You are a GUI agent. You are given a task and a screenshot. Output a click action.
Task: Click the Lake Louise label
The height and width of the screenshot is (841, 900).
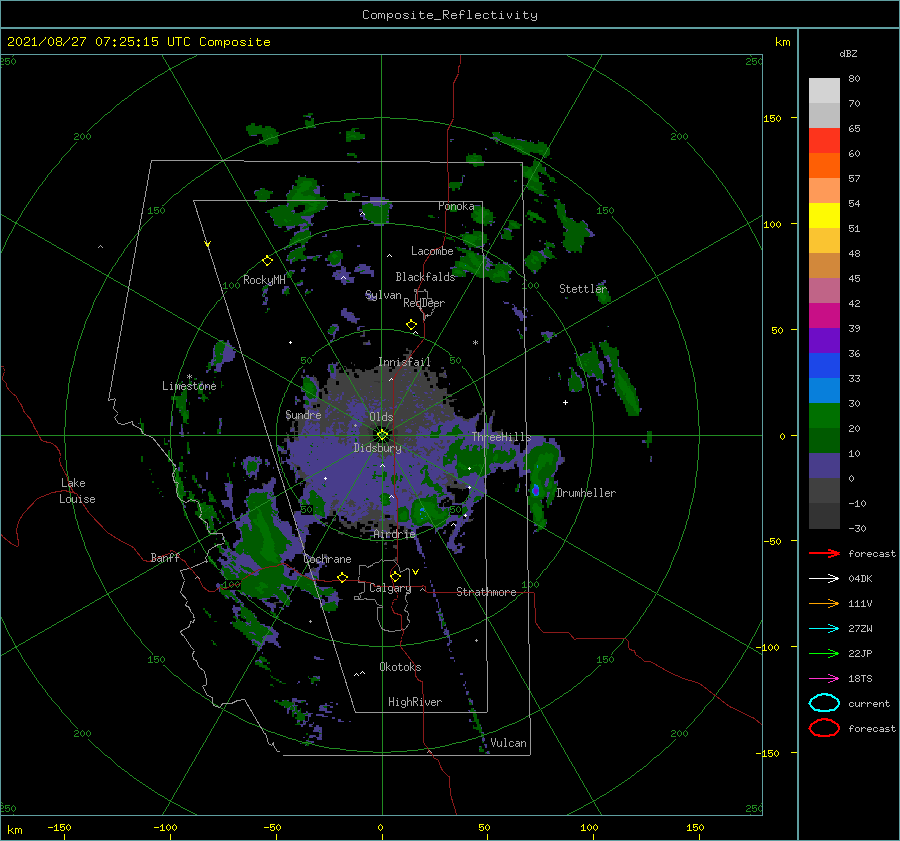pyautogui.click(x=77, y=491)
